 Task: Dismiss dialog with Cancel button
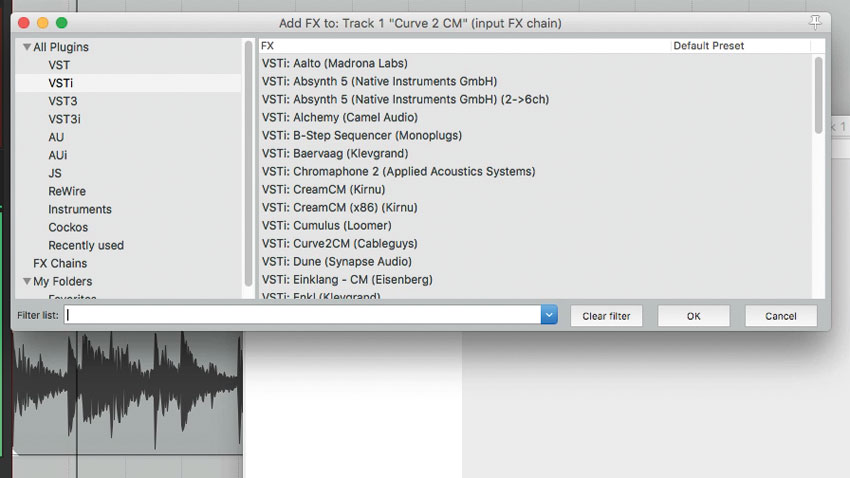click(x=781, y=316)
